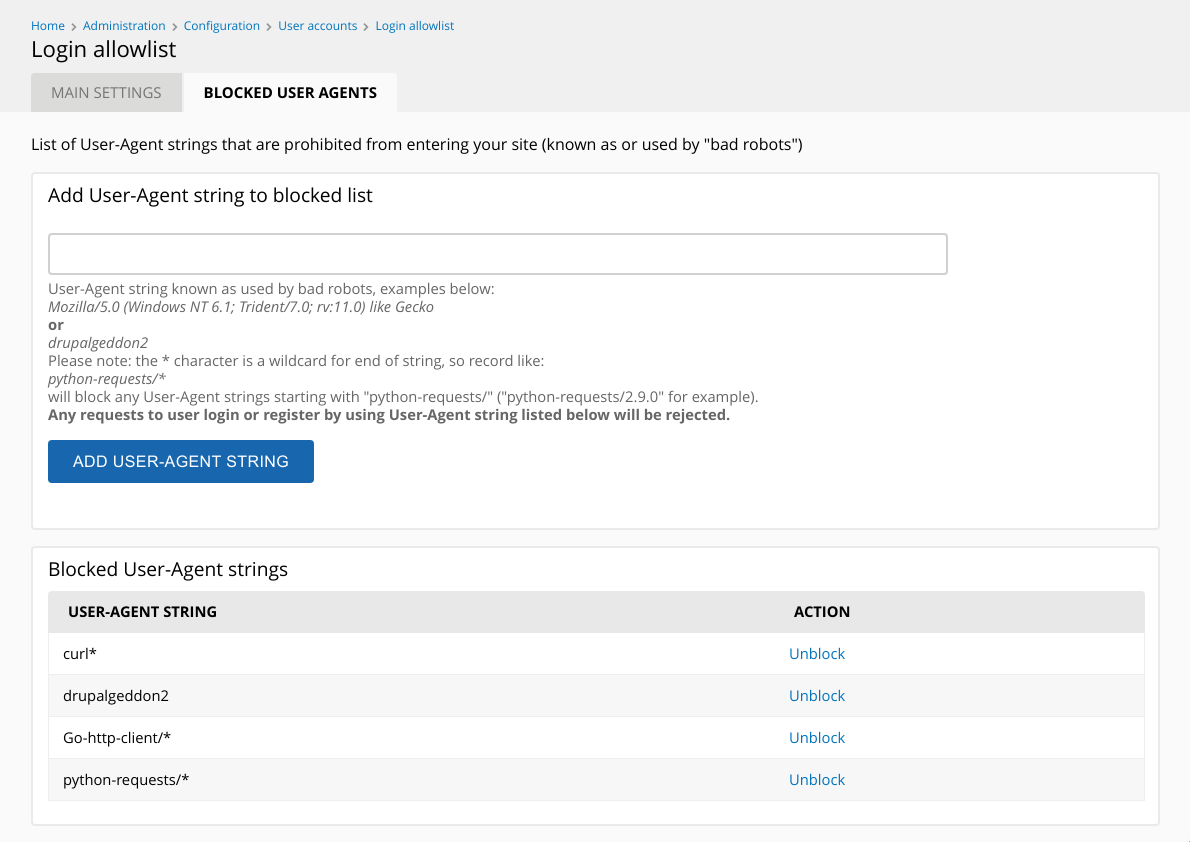Click the bad robots description line
This screenshot has height=842, width=1190.
pos(417,144)
